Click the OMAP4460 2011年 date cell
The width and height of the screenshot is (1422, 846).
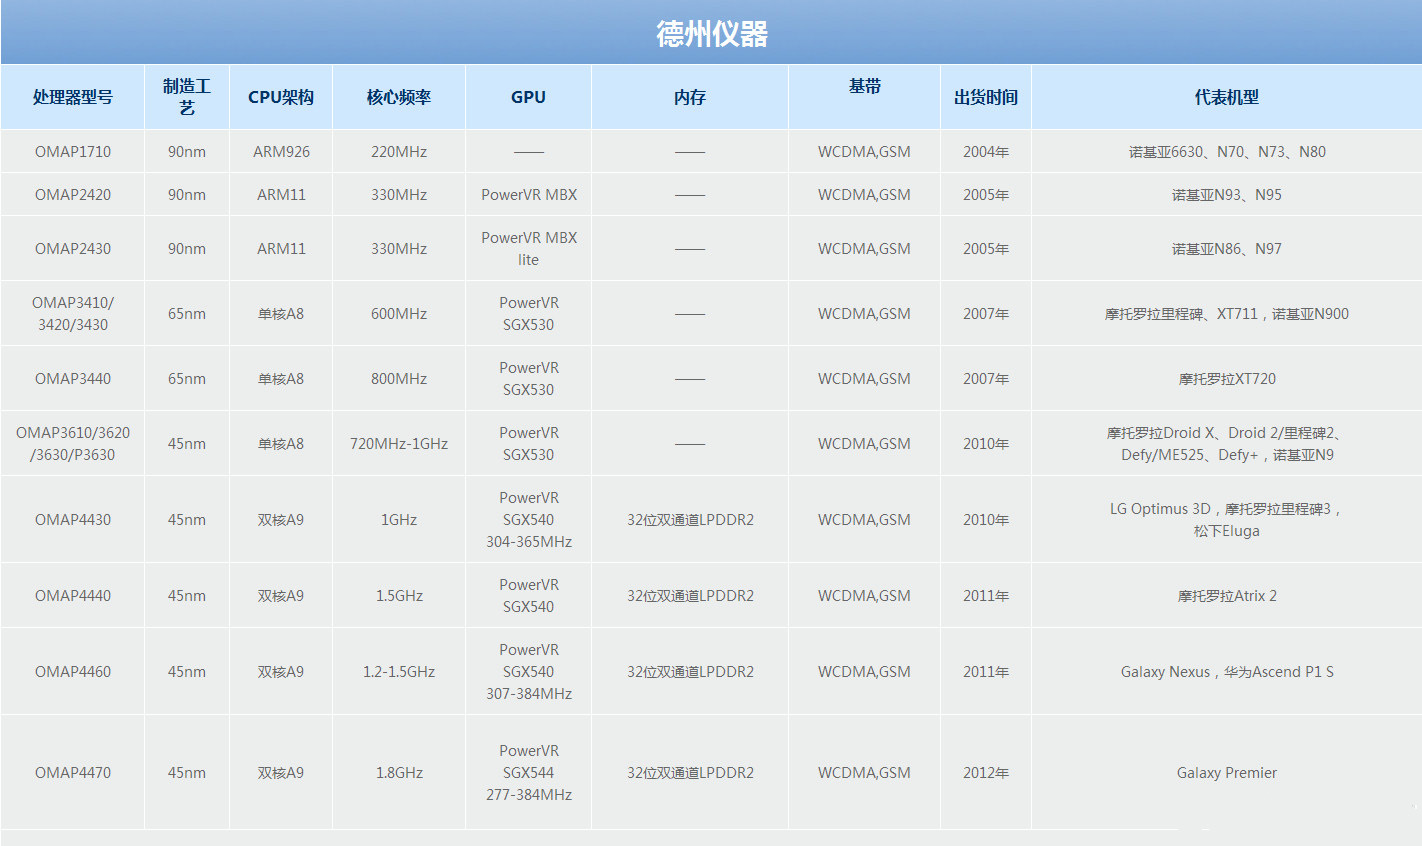point(986,672)
